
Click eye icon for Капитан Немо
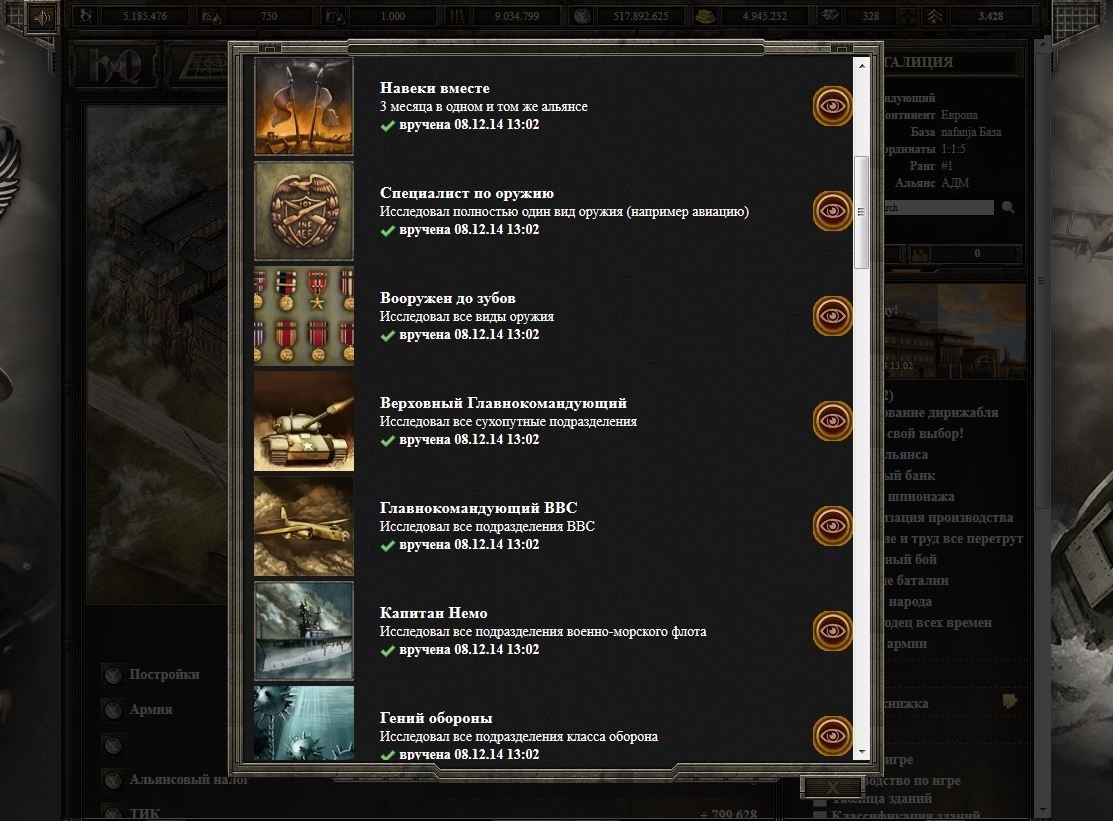[x=832, y=632]
